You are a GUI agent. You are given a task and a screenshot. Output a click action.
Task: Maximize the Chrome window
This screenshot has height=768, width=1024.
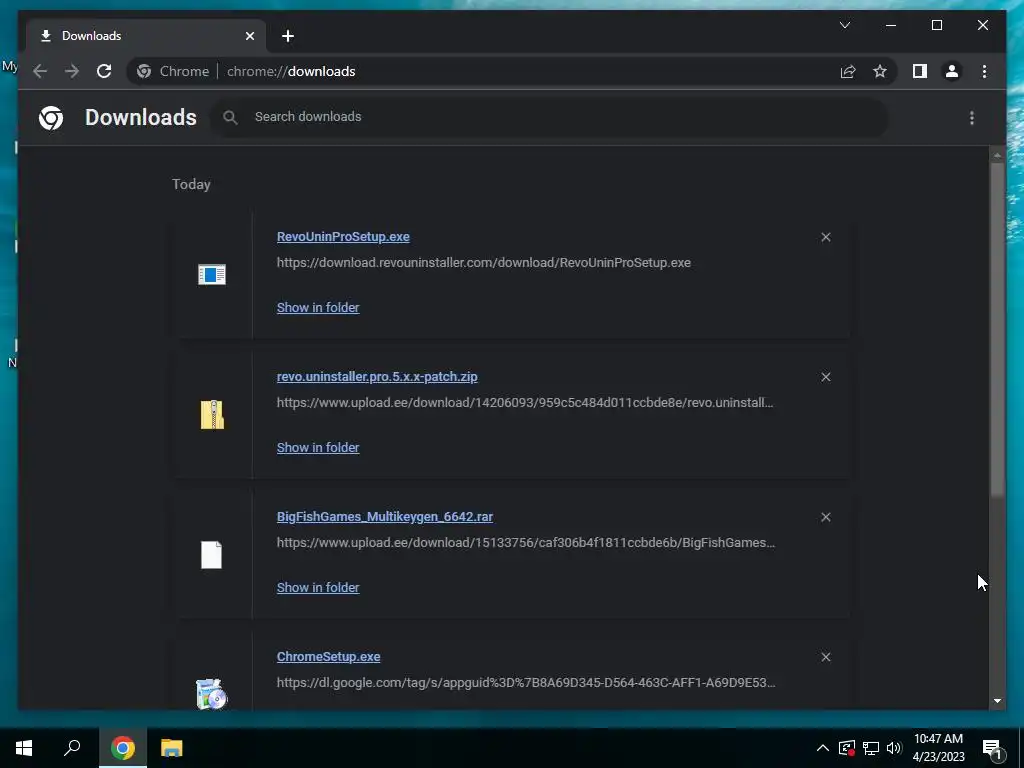click(936, 25)
